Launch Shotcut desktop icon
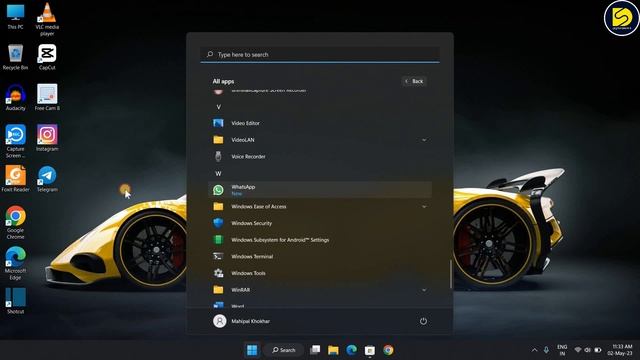This screenshot has height=360, width=640. point(16,301)
